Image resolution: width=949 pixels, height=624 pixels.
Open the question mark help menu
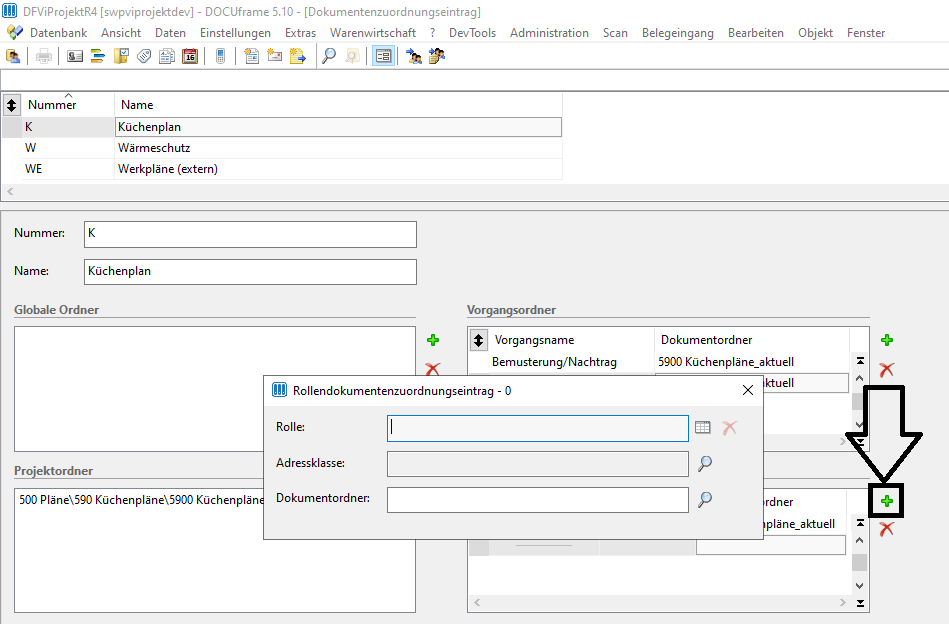[432, 33]
